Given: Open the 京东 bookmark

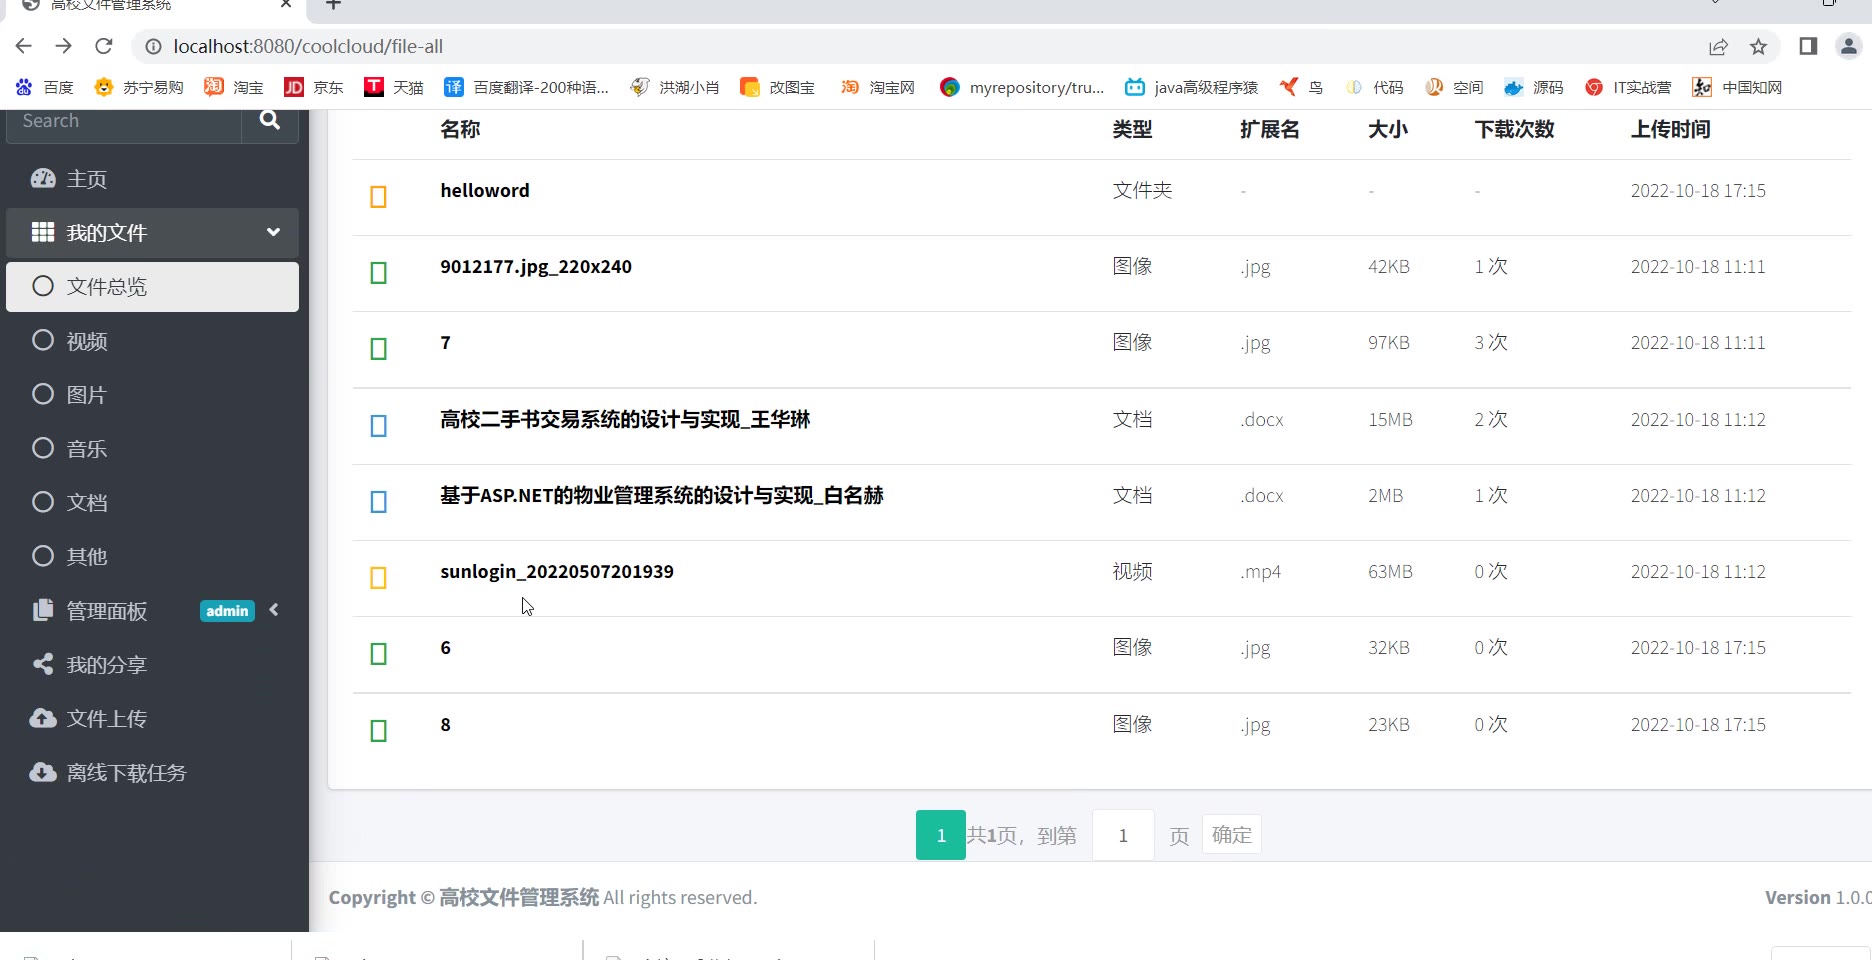Looking at the screenshot, I should (x=314, y=87).
